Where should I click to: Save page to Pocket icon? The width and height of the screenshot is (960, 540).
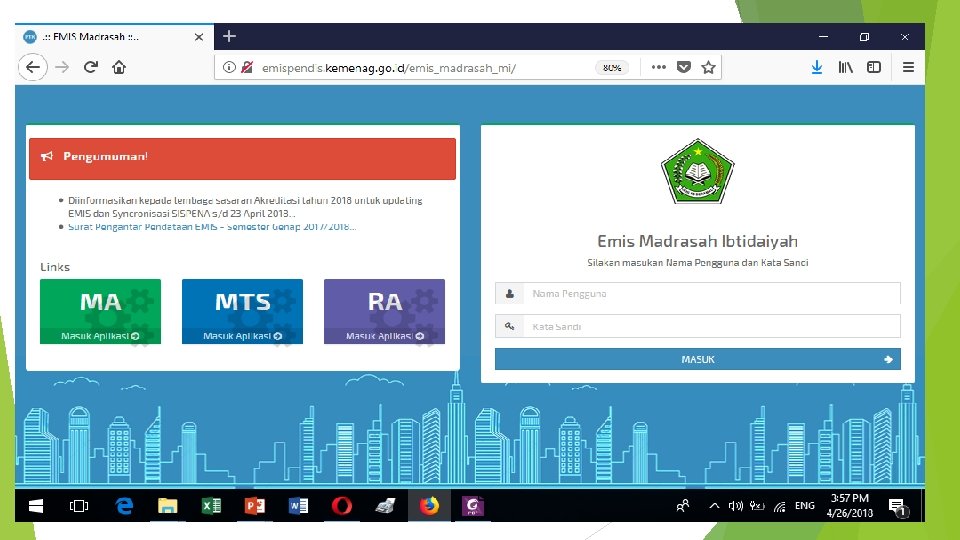click(684, 67)
